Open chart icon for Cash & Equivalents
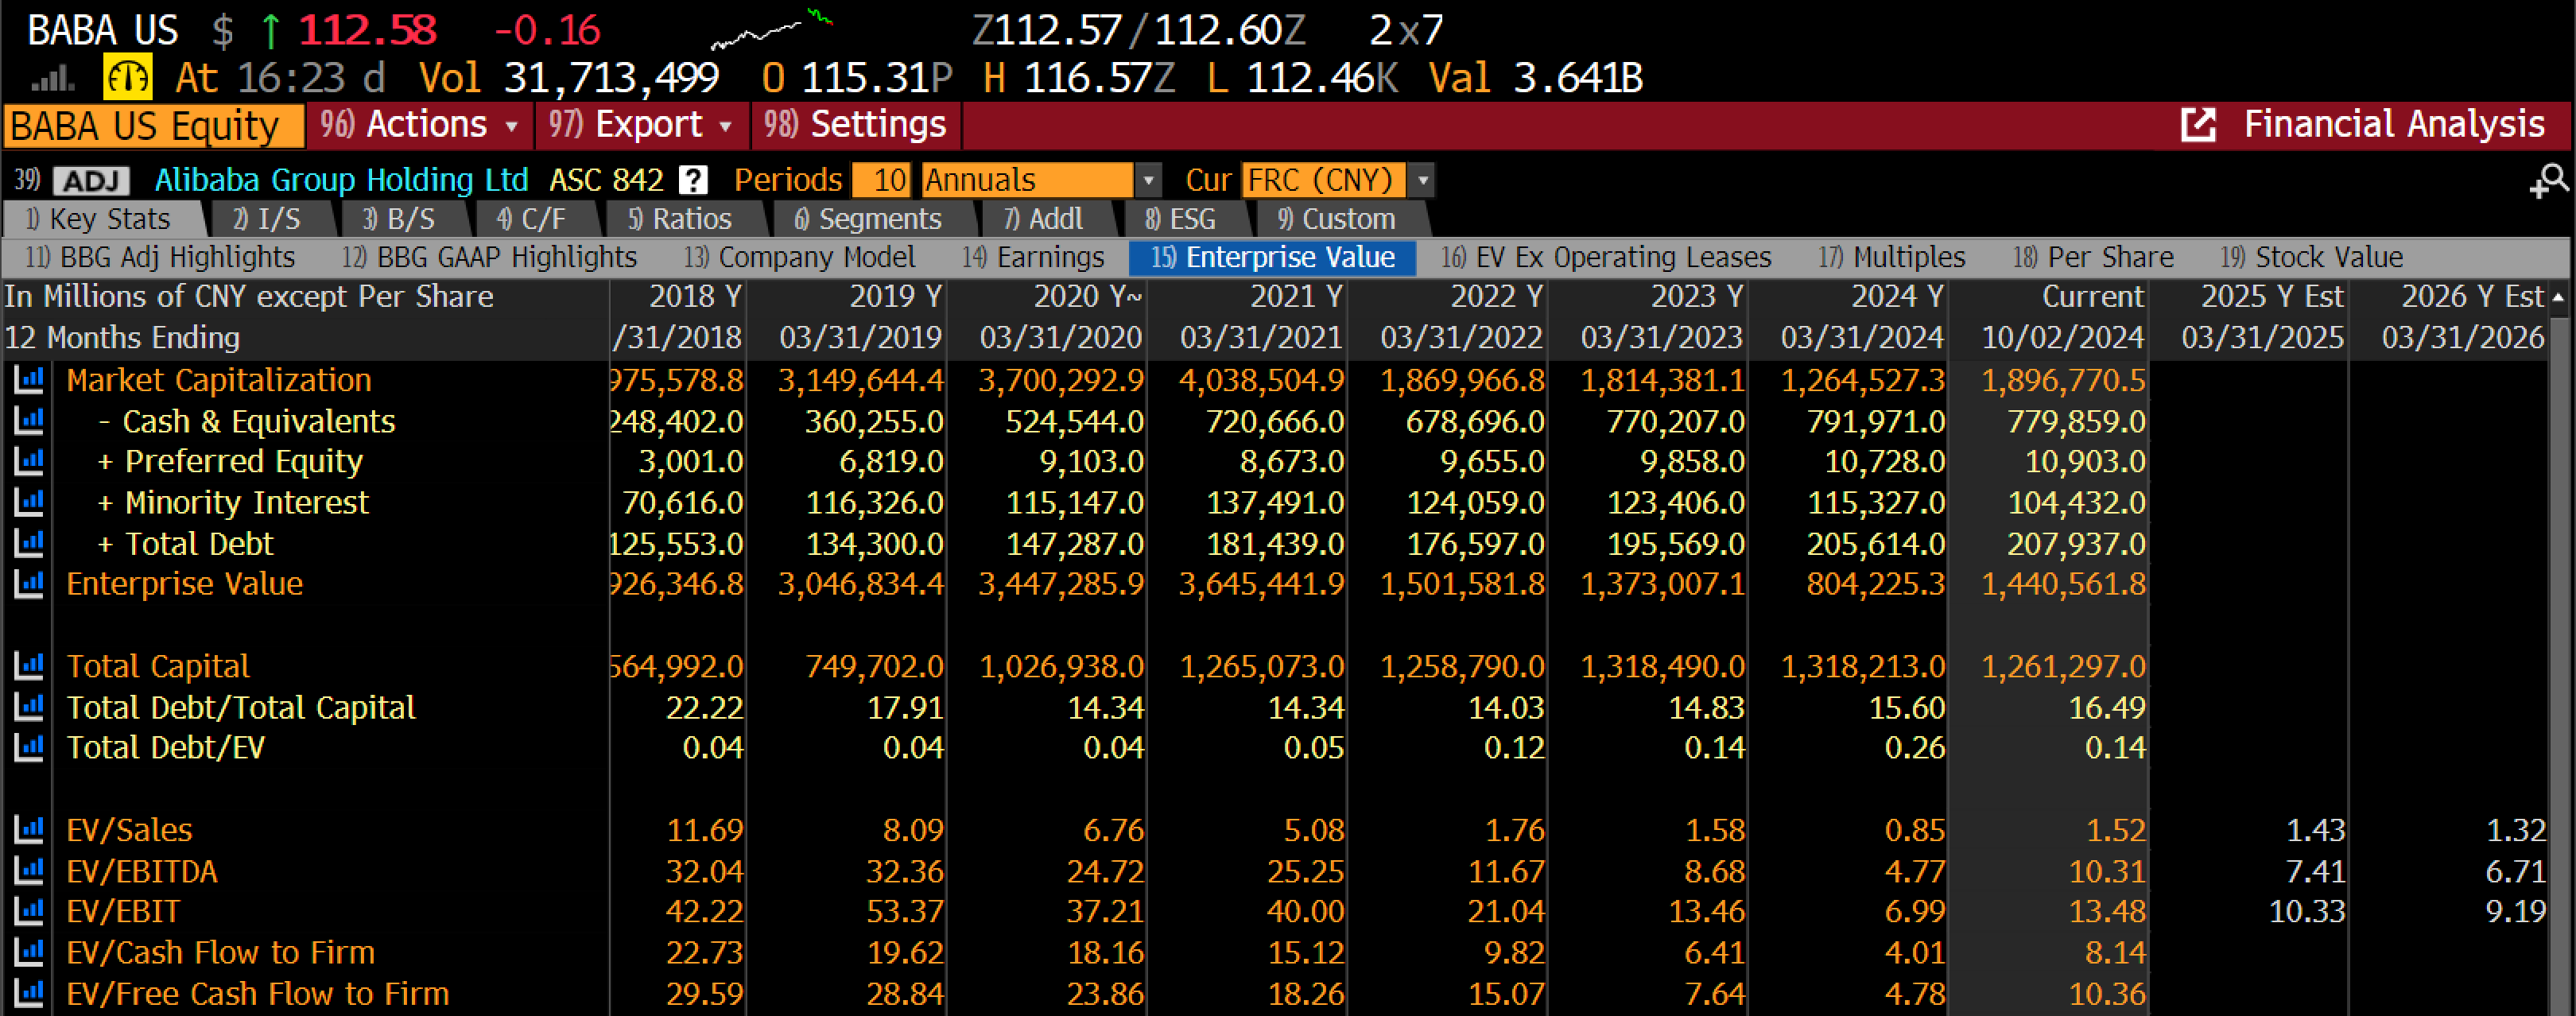This screenshot has width=2576, height=1016. tap(29, 421)
